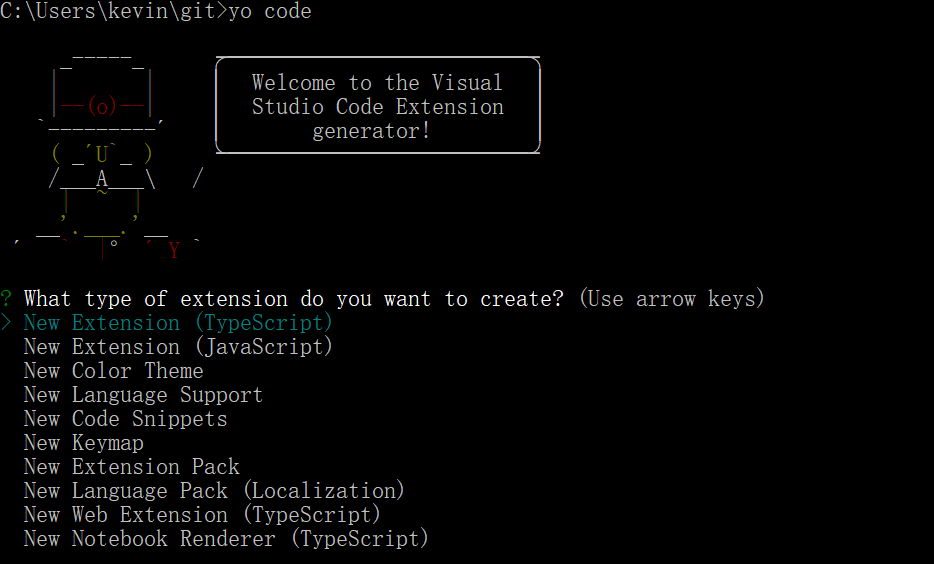
Task: Click the '(Use arrow keys)' hint
Action: (x=671, y=298)
